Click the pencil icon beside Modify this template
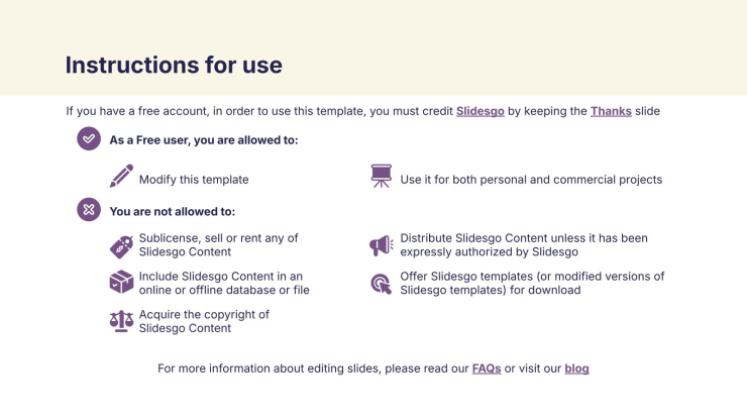The width and height of the screenshot is (747, 420). pos(121,177)
